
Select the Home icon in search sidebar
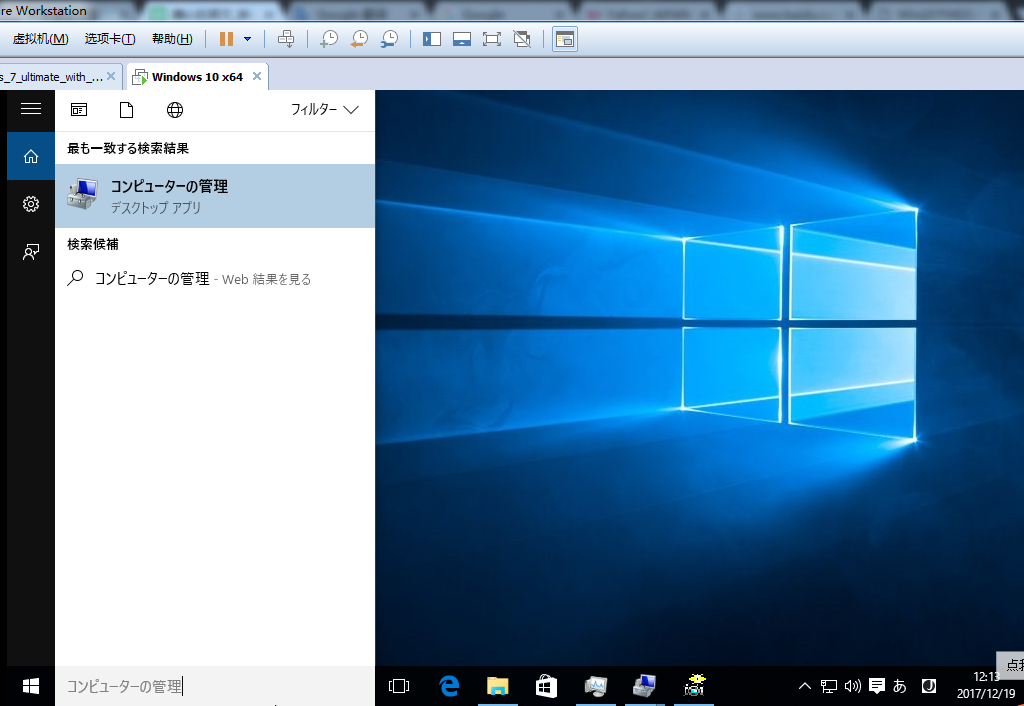pos(31,156)
